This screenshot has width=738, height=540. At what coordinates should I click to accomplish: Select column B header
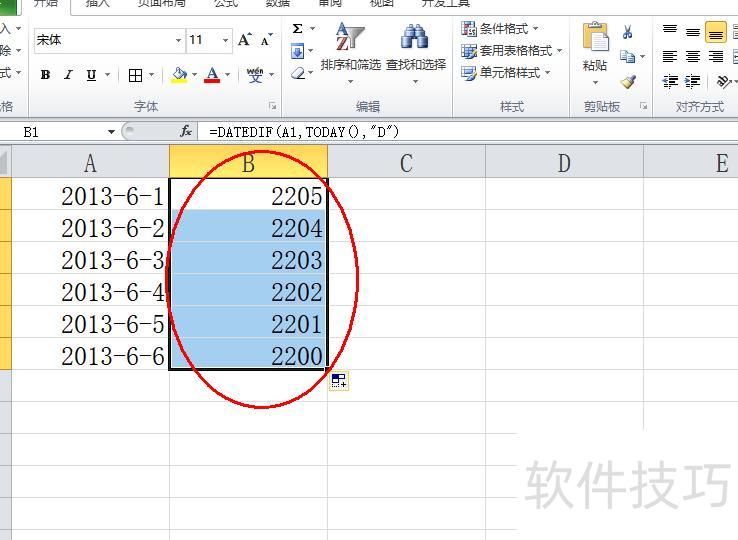(249, 161)
